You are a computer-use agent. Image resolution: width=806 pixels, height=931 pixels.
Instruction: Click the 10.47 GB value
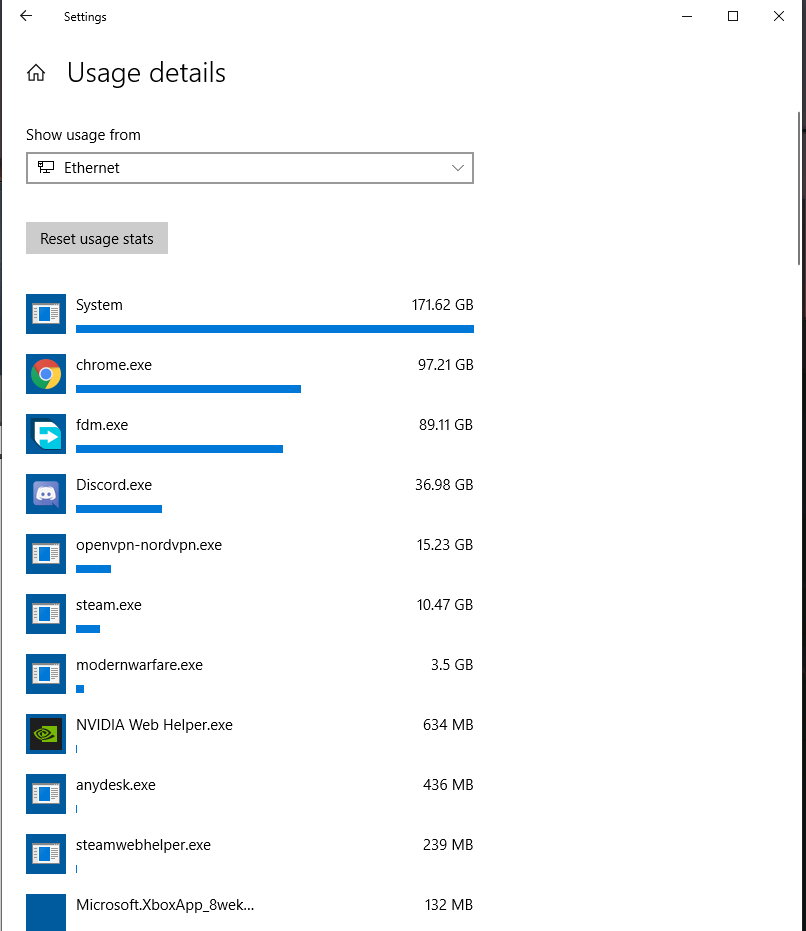[445, 604]
